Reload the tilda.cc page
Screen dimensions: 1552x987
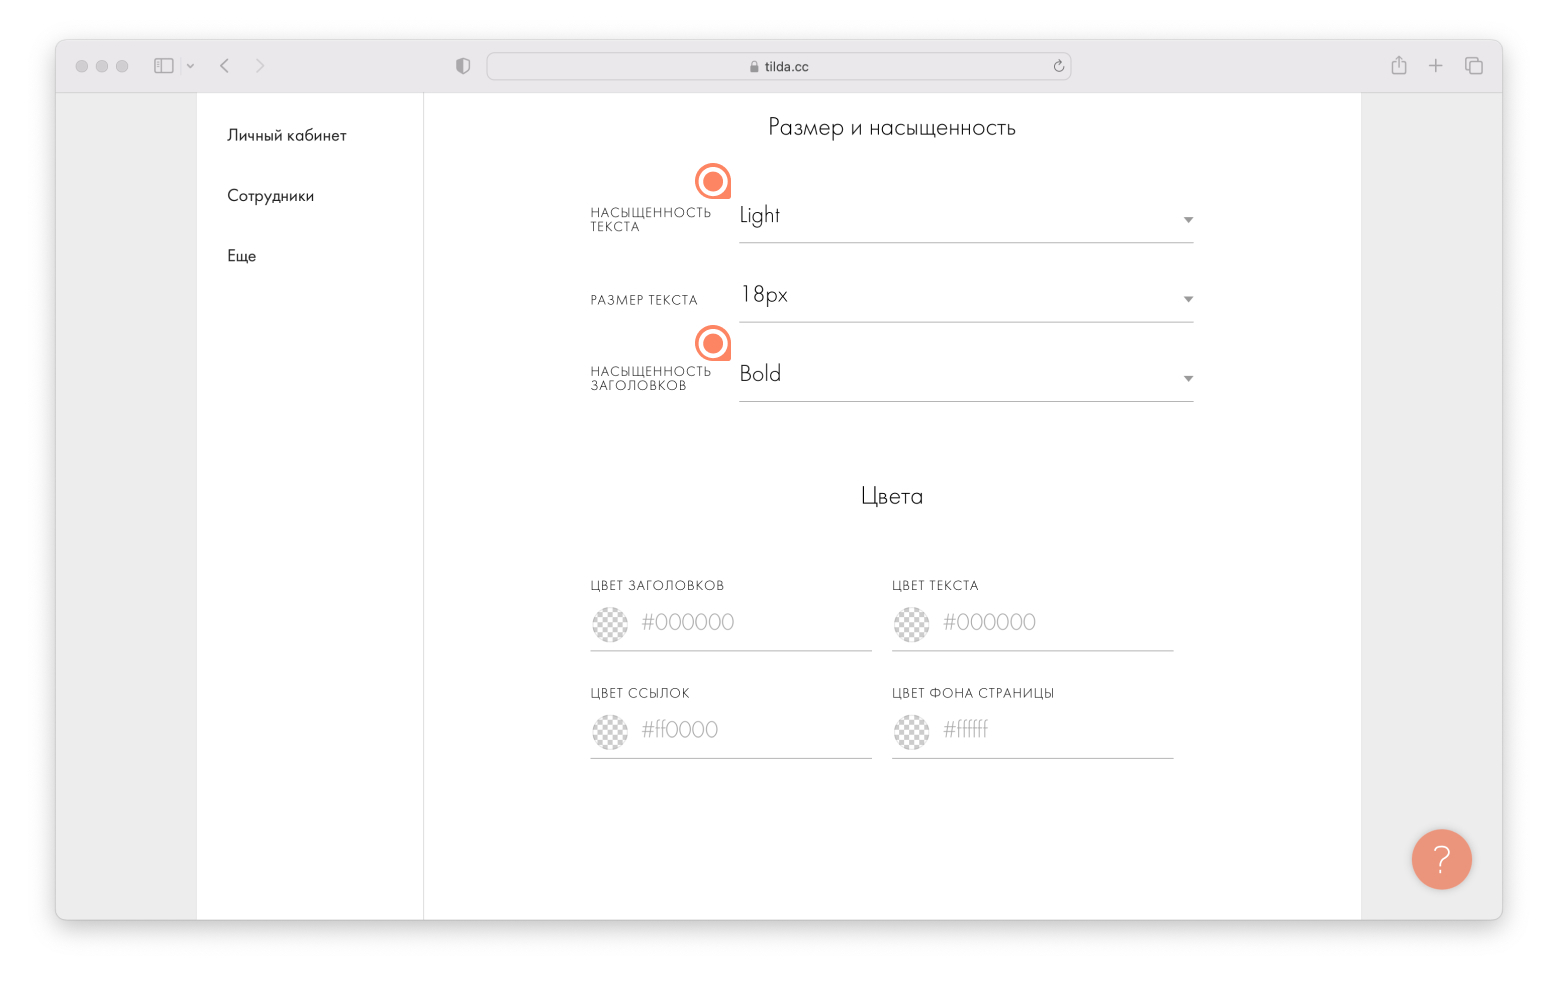click(x=1059, y=66)
